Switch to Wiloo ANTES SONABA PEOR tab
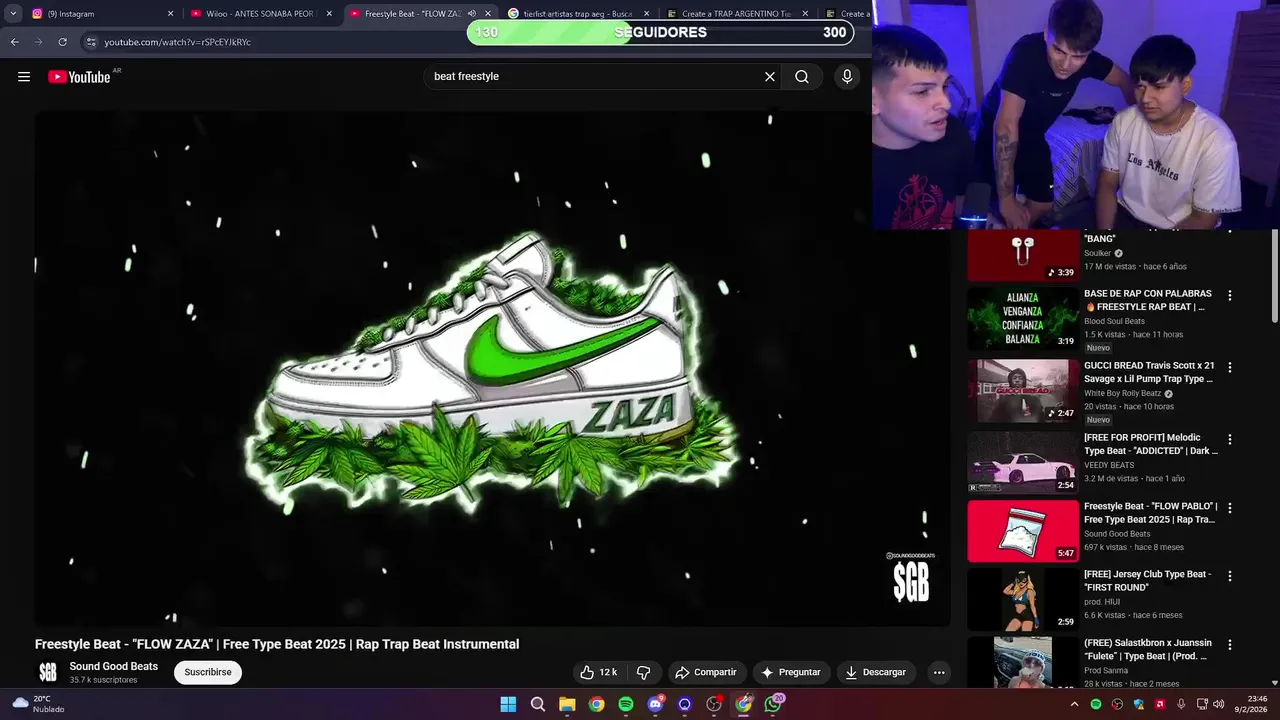Image resolution: width=1280 pixels, height=720 pixels. 262,14
